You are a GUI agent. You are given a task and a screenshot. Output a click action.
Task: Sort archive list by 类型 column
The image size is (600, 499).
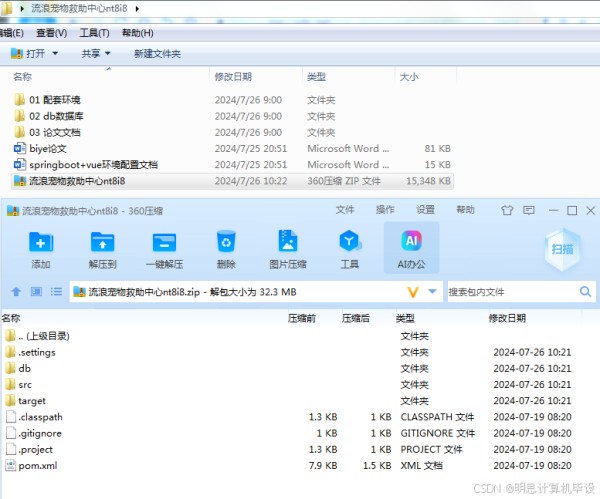405,318
